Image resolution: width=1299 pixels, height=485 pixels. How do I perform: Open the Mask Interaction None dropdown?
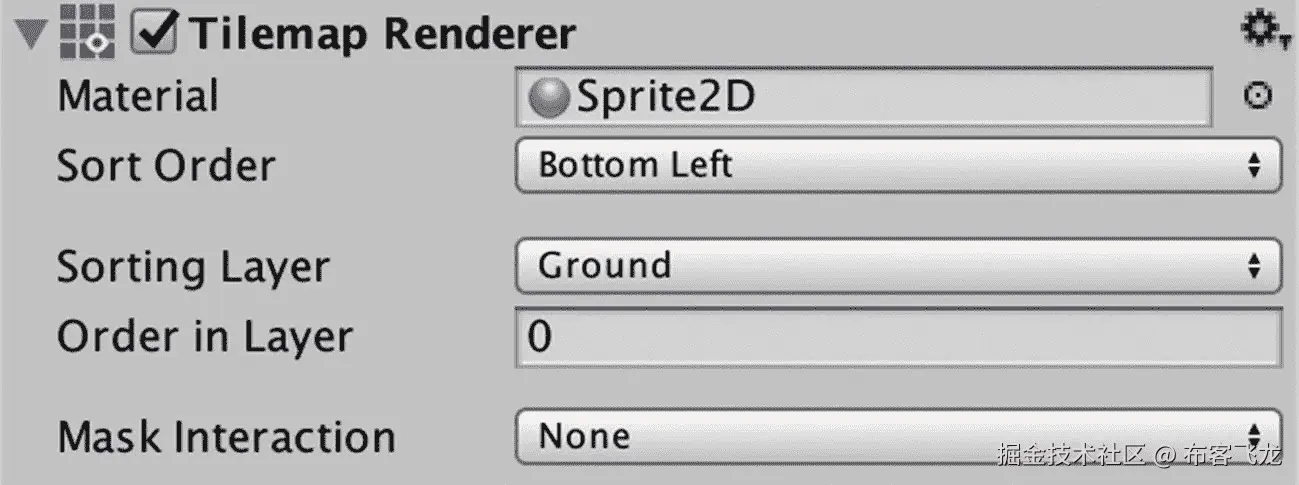tap(898, 437)
